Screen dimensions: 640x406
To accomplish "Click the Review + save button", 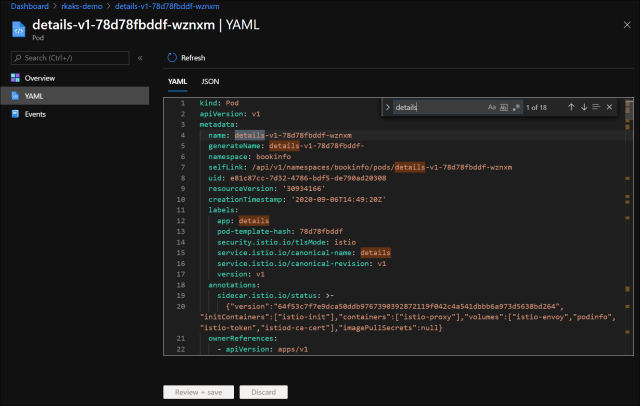I will tap(198, 392).
